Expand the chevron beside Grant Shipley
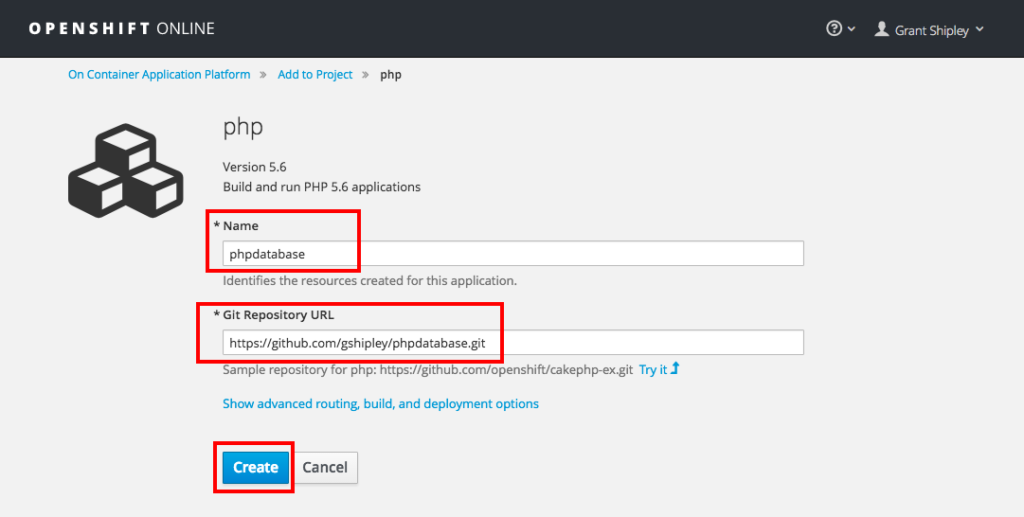 [x=980, y=29]
